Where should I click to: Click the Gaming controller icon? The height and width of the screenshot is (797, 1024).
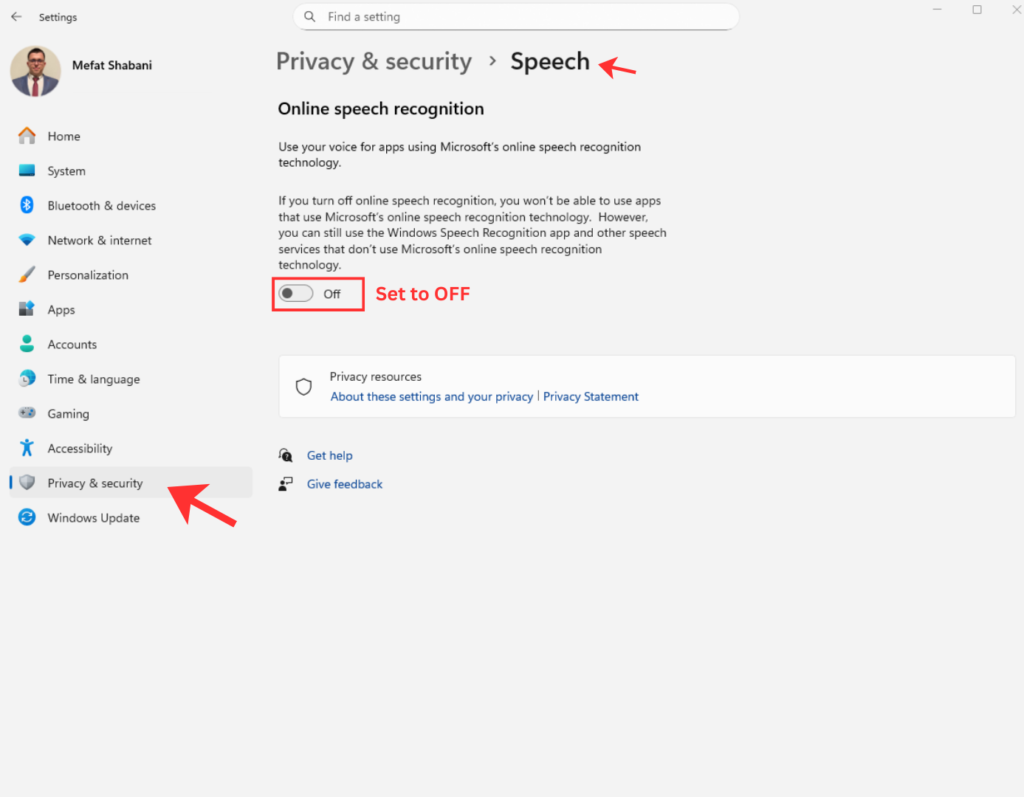click(x=27, y=414)
